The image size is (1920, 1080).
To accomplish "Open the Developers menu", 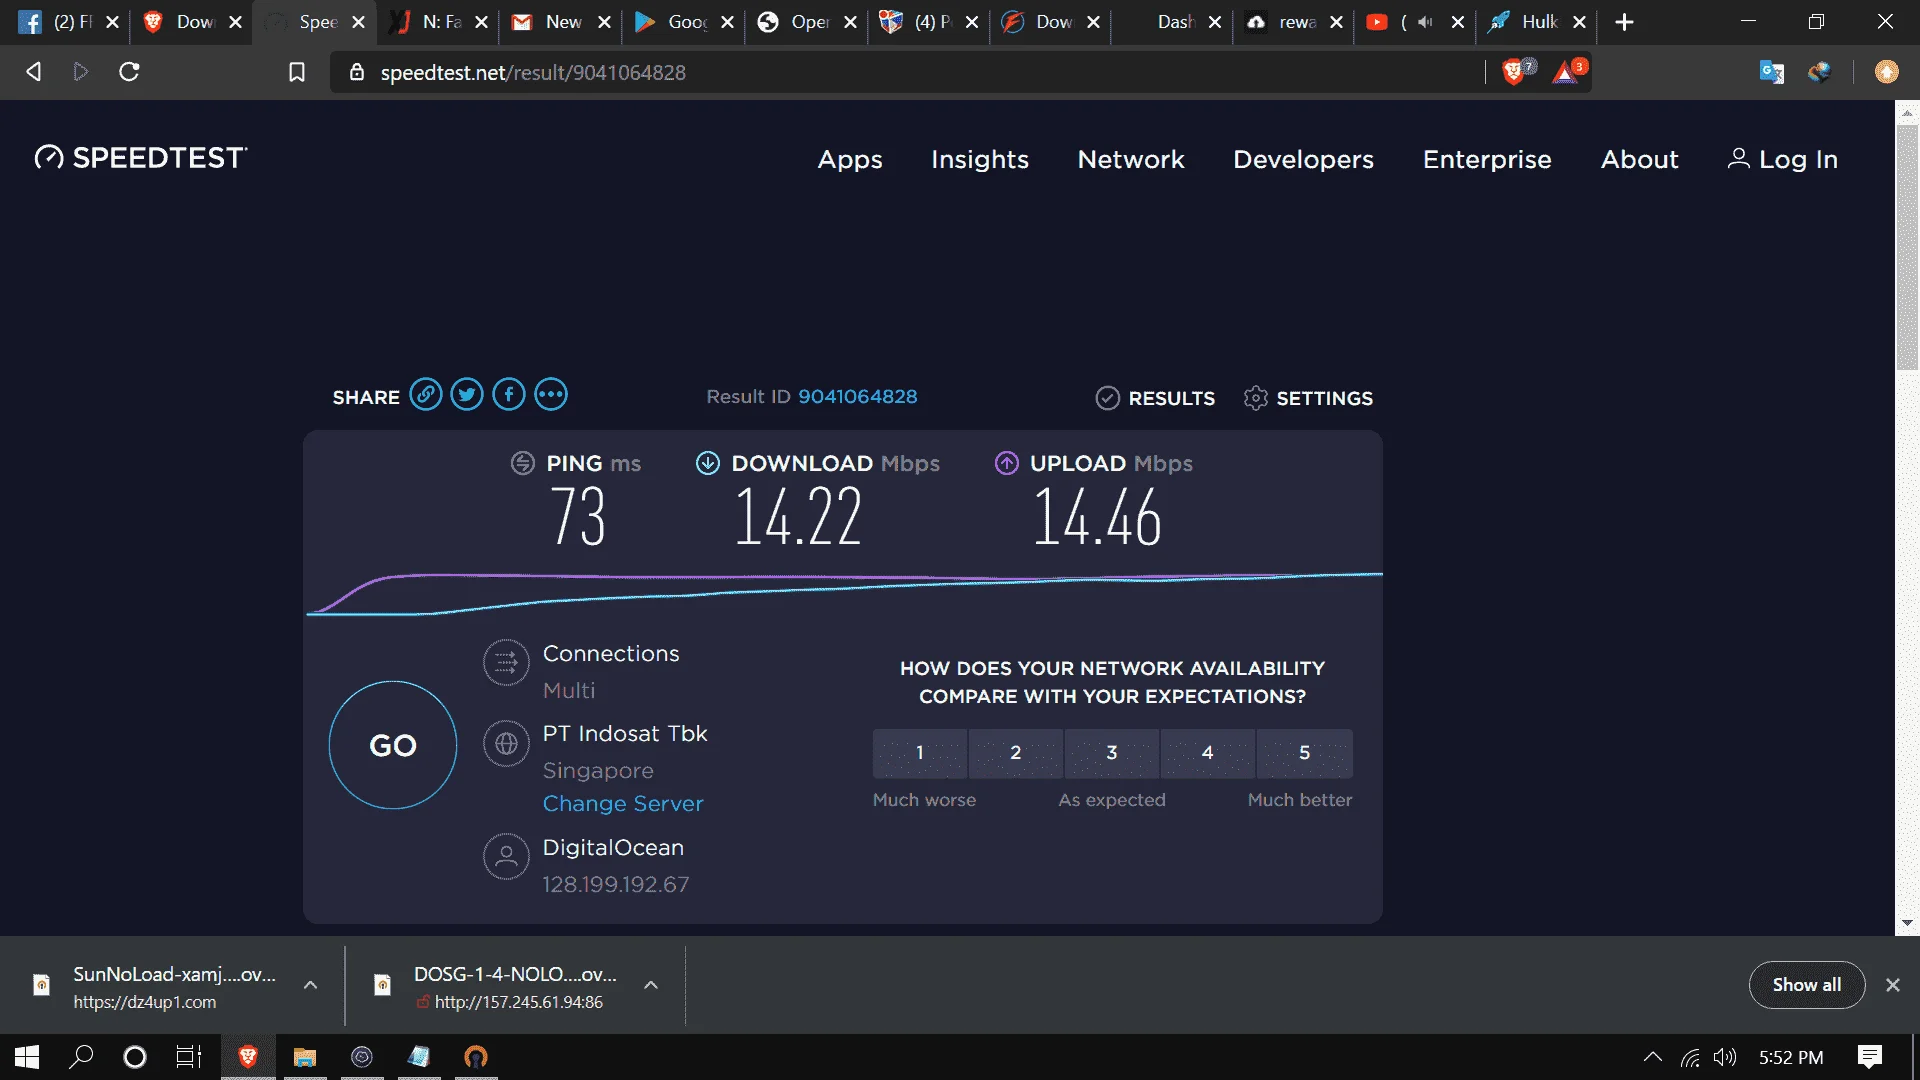I will 1303,159.
